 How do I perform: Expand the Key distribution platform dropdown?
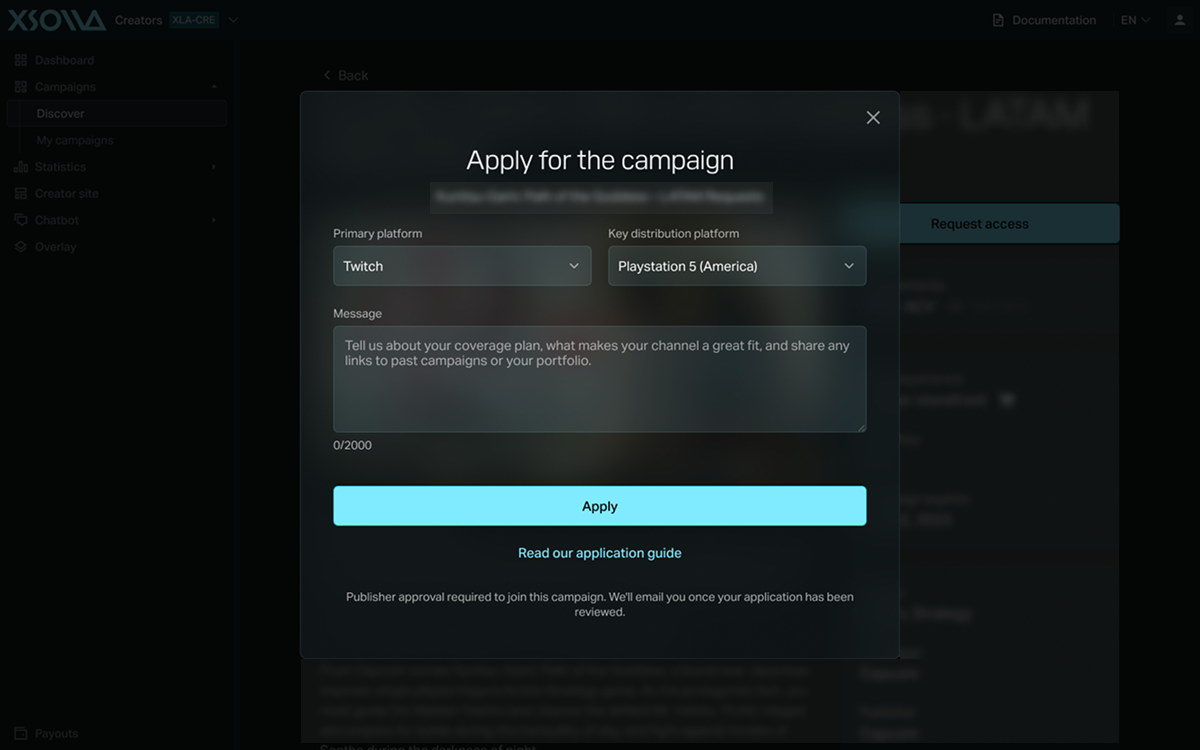pos(737,266)
